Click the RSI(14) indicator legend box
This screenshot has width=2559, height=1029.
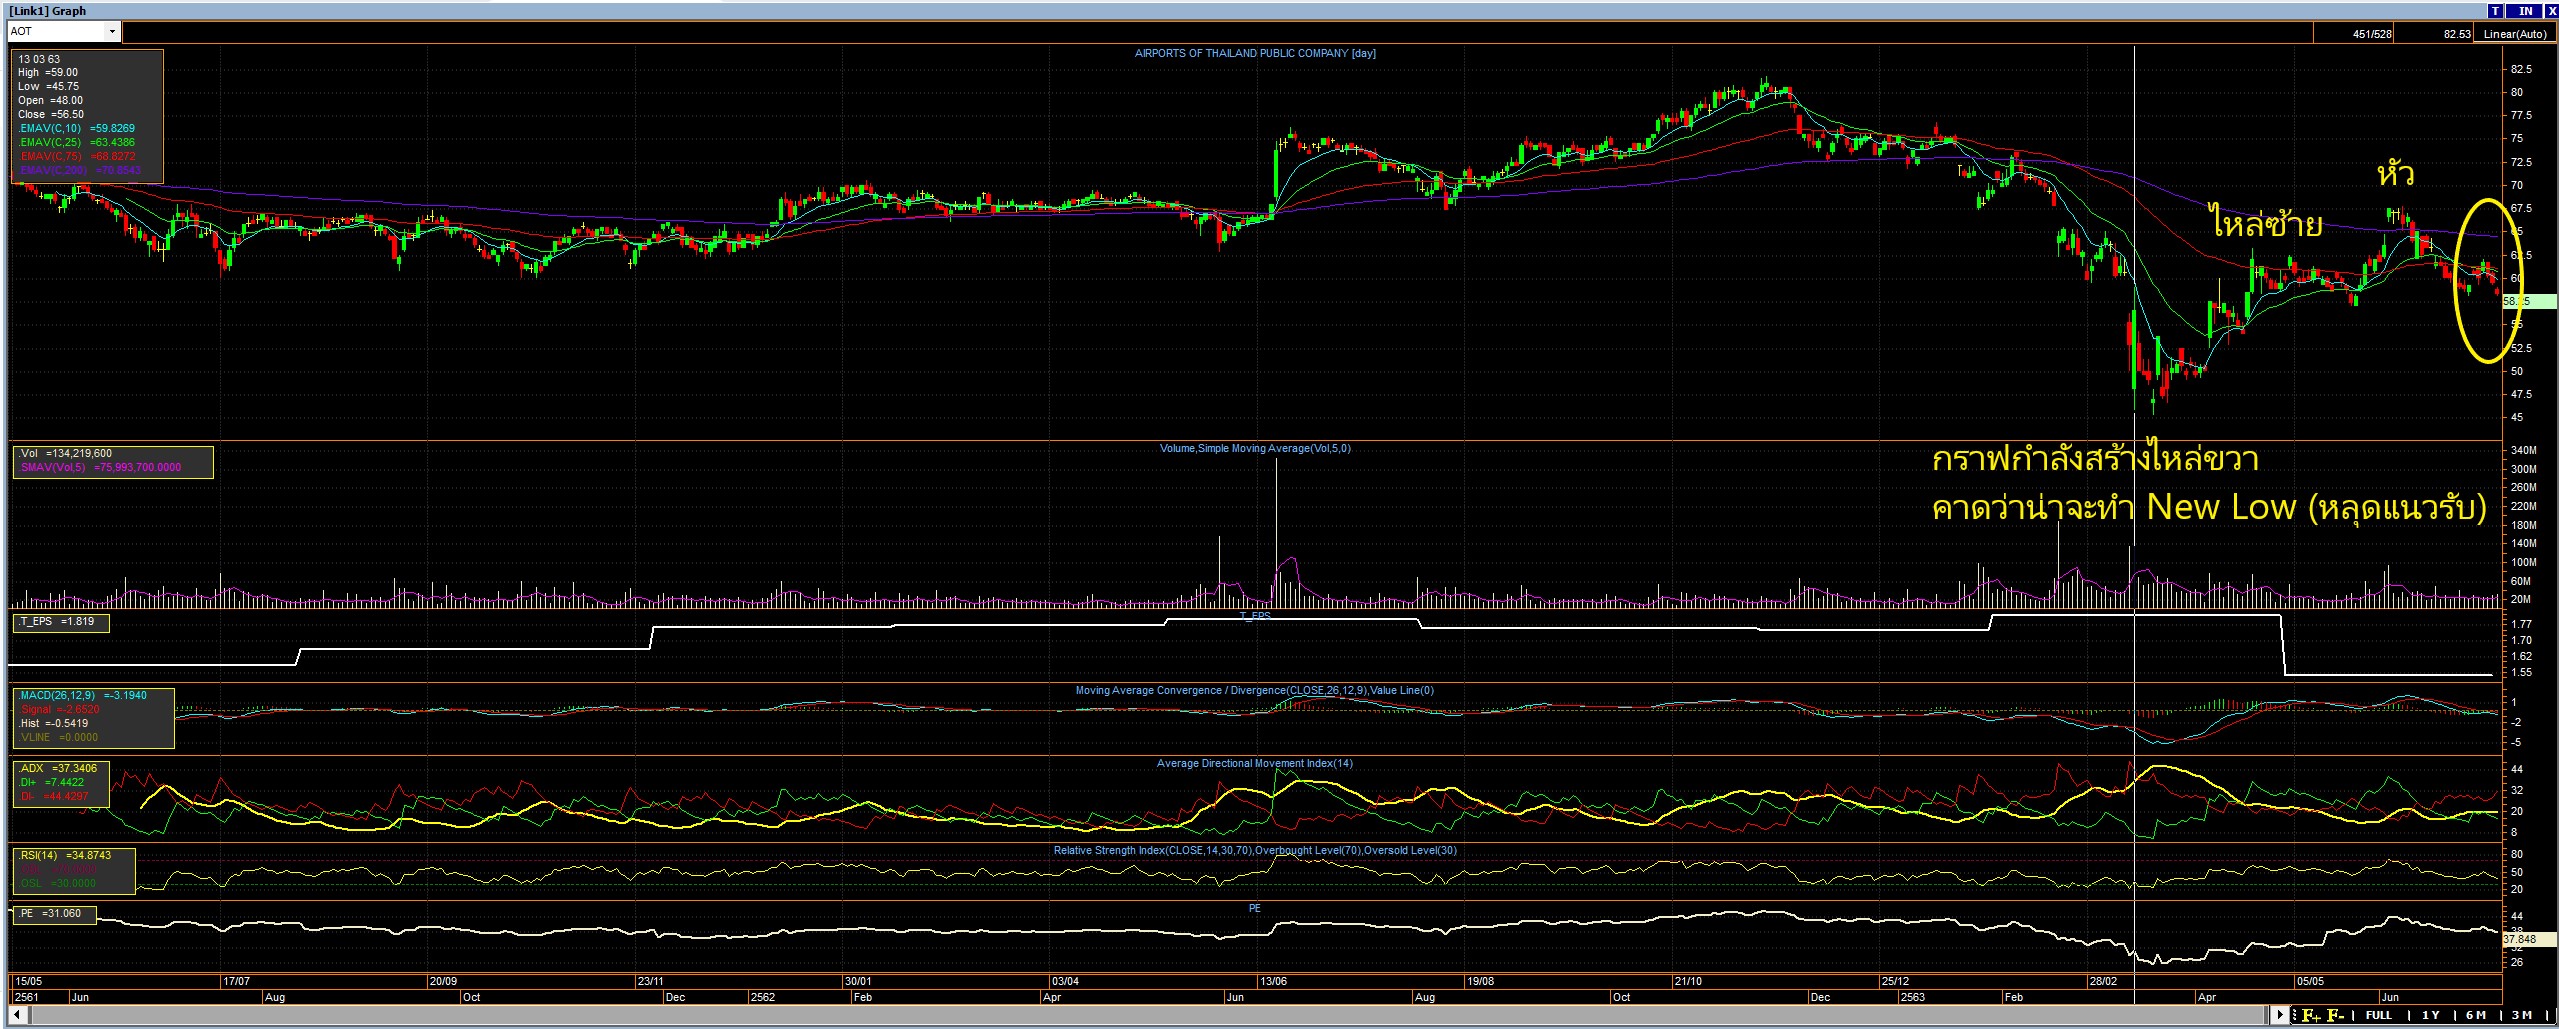[74, 870]
